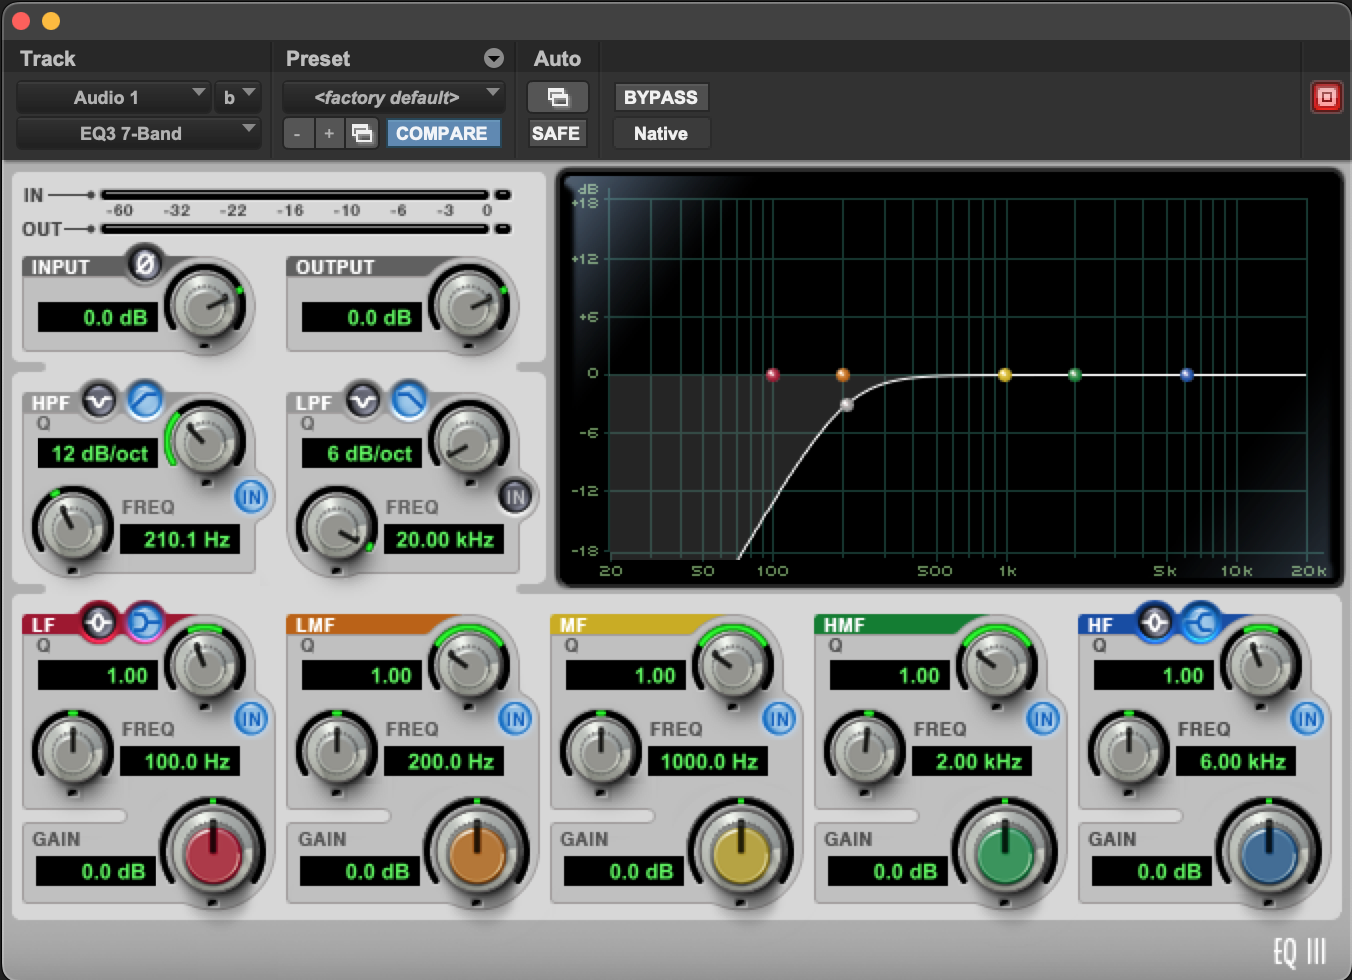The width and height of the screenshot is (1352, 980).
Task: Click the BYPASS button
Action: (660, 97)
